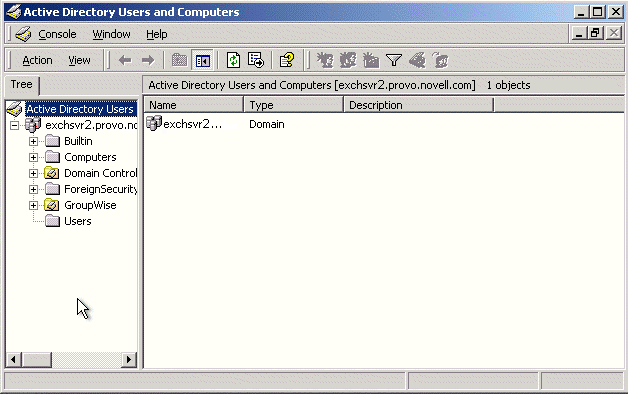Select the GroupWise organizational unit
This screenshot has height=394, width=628.
[90, 205]
